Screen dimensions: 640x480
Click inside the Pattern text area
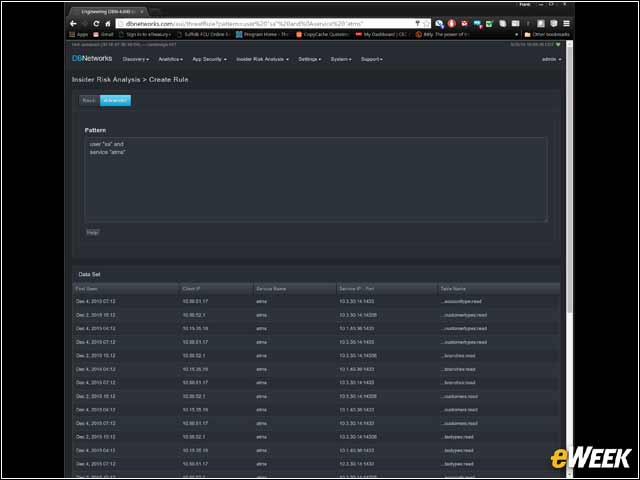pos(316,180)
